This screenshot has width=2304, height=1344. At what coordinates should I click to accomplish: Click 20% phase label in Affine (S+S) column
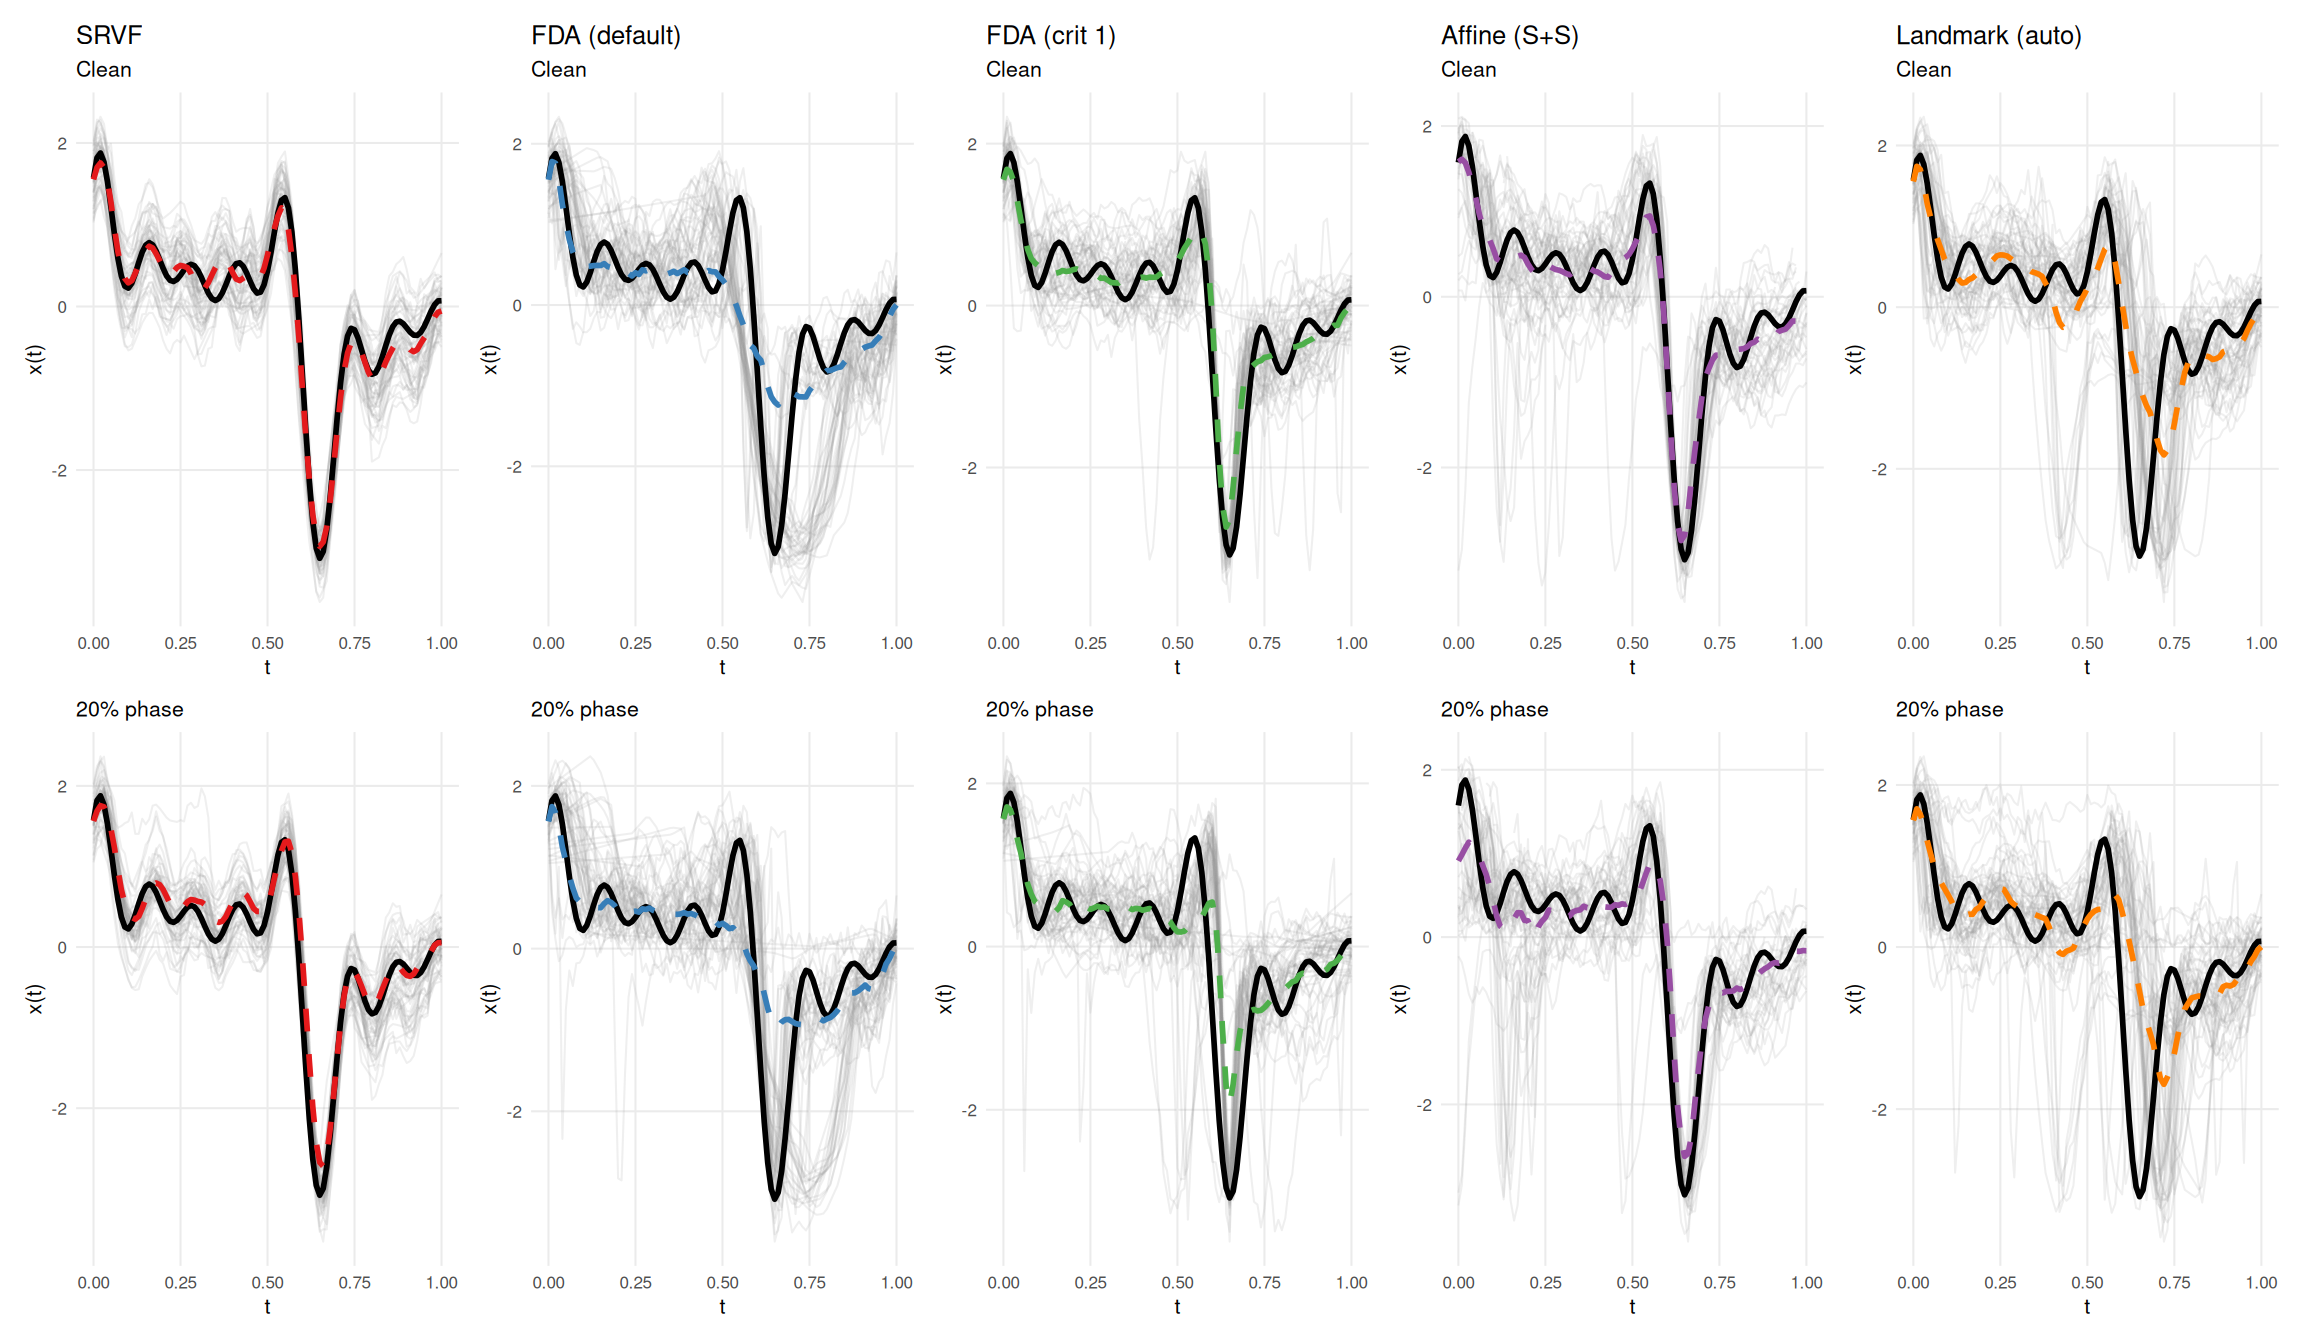point(1494,710)
